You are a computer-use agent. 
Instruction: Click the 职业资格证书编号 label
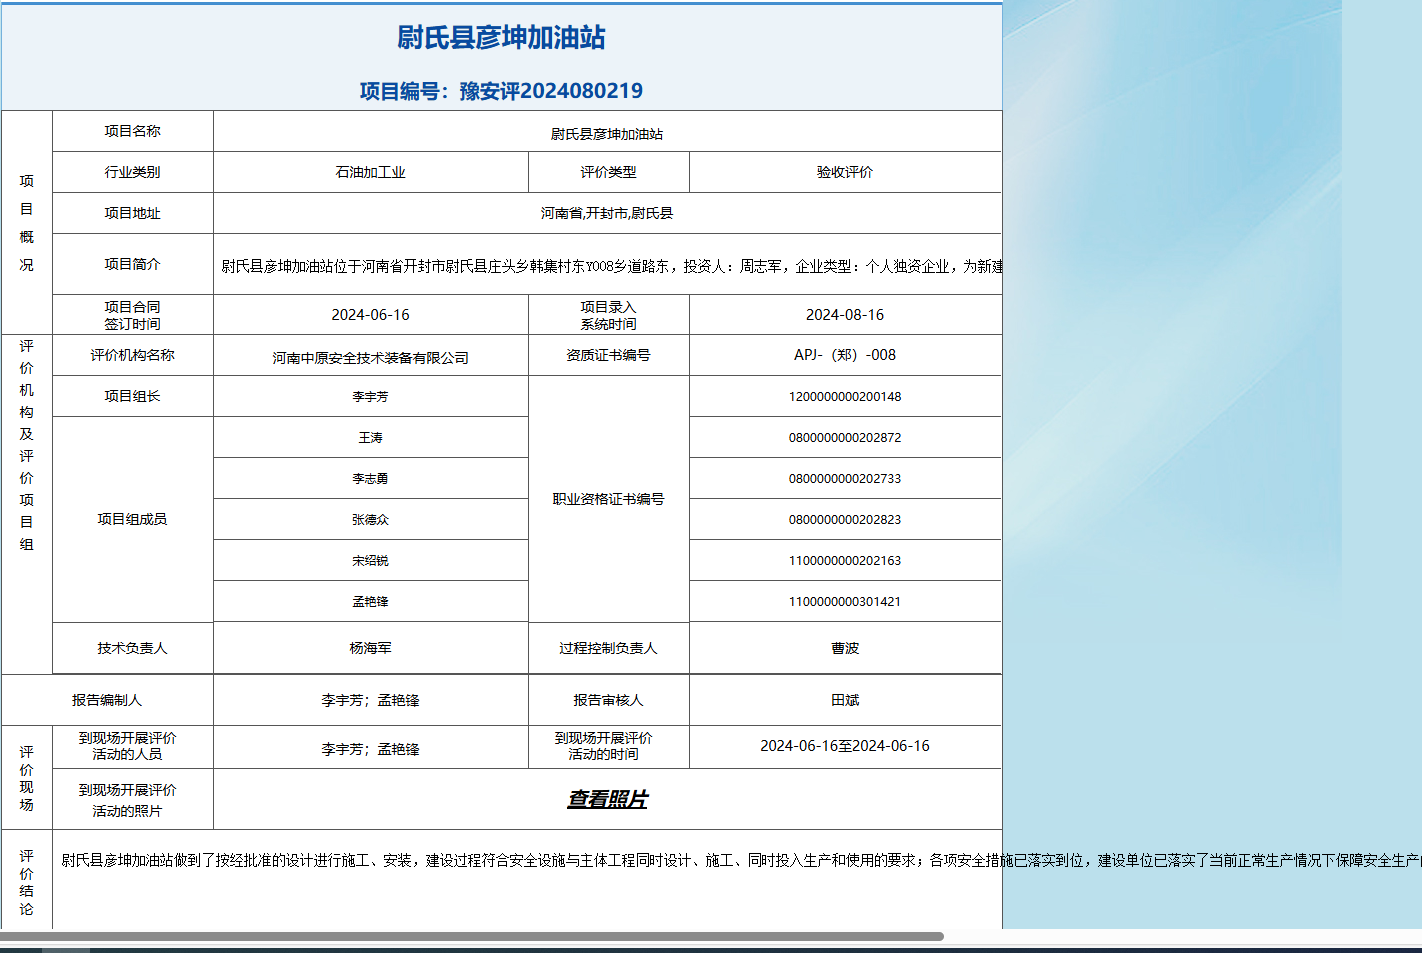[x=608, y=499]
